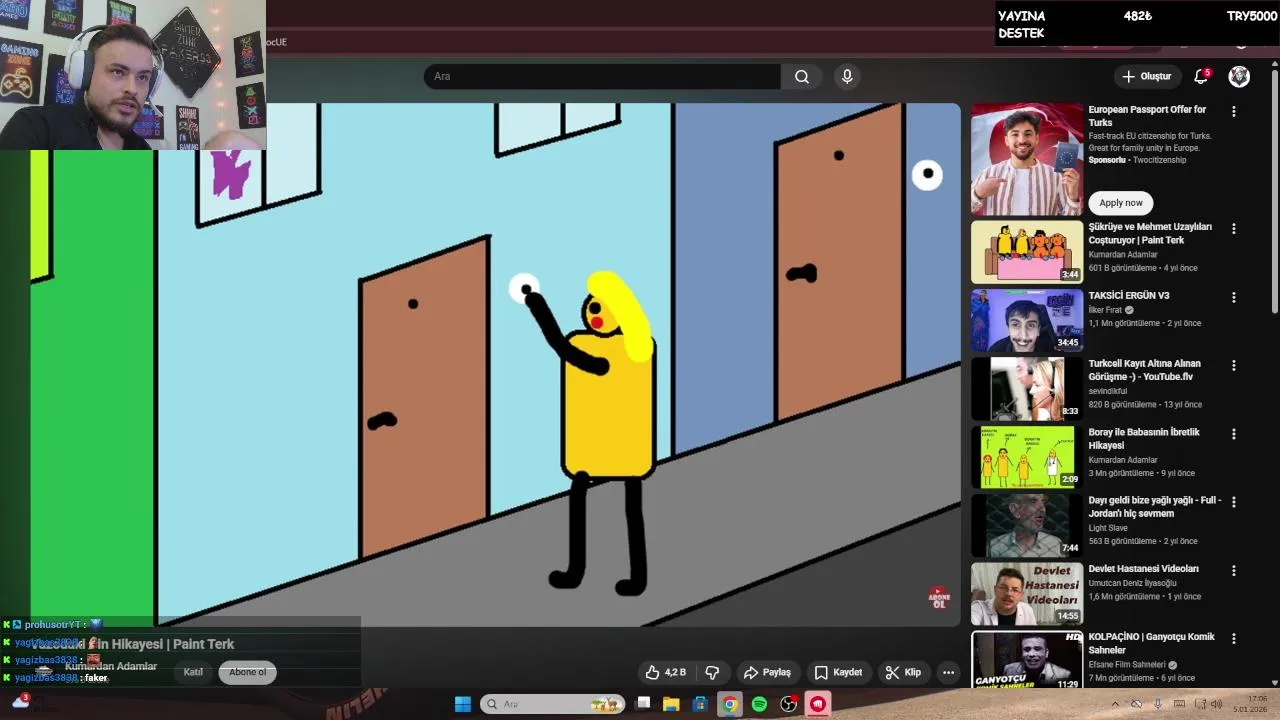This screenshot has width=1280, height=720.
Task: Open options for Dayı geldi bize video
Action: 1233,501
